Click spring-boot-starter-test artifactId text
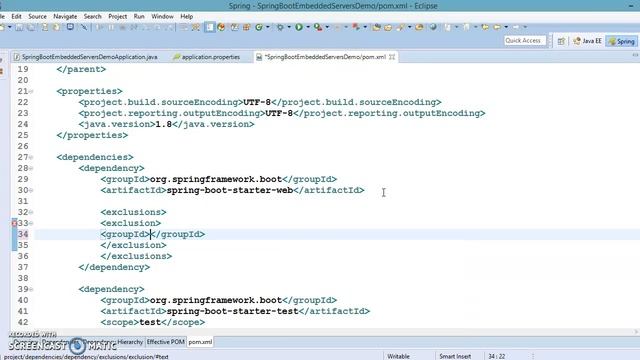Image resolution: width=640 pixels, height=360 pixels. 233,311
